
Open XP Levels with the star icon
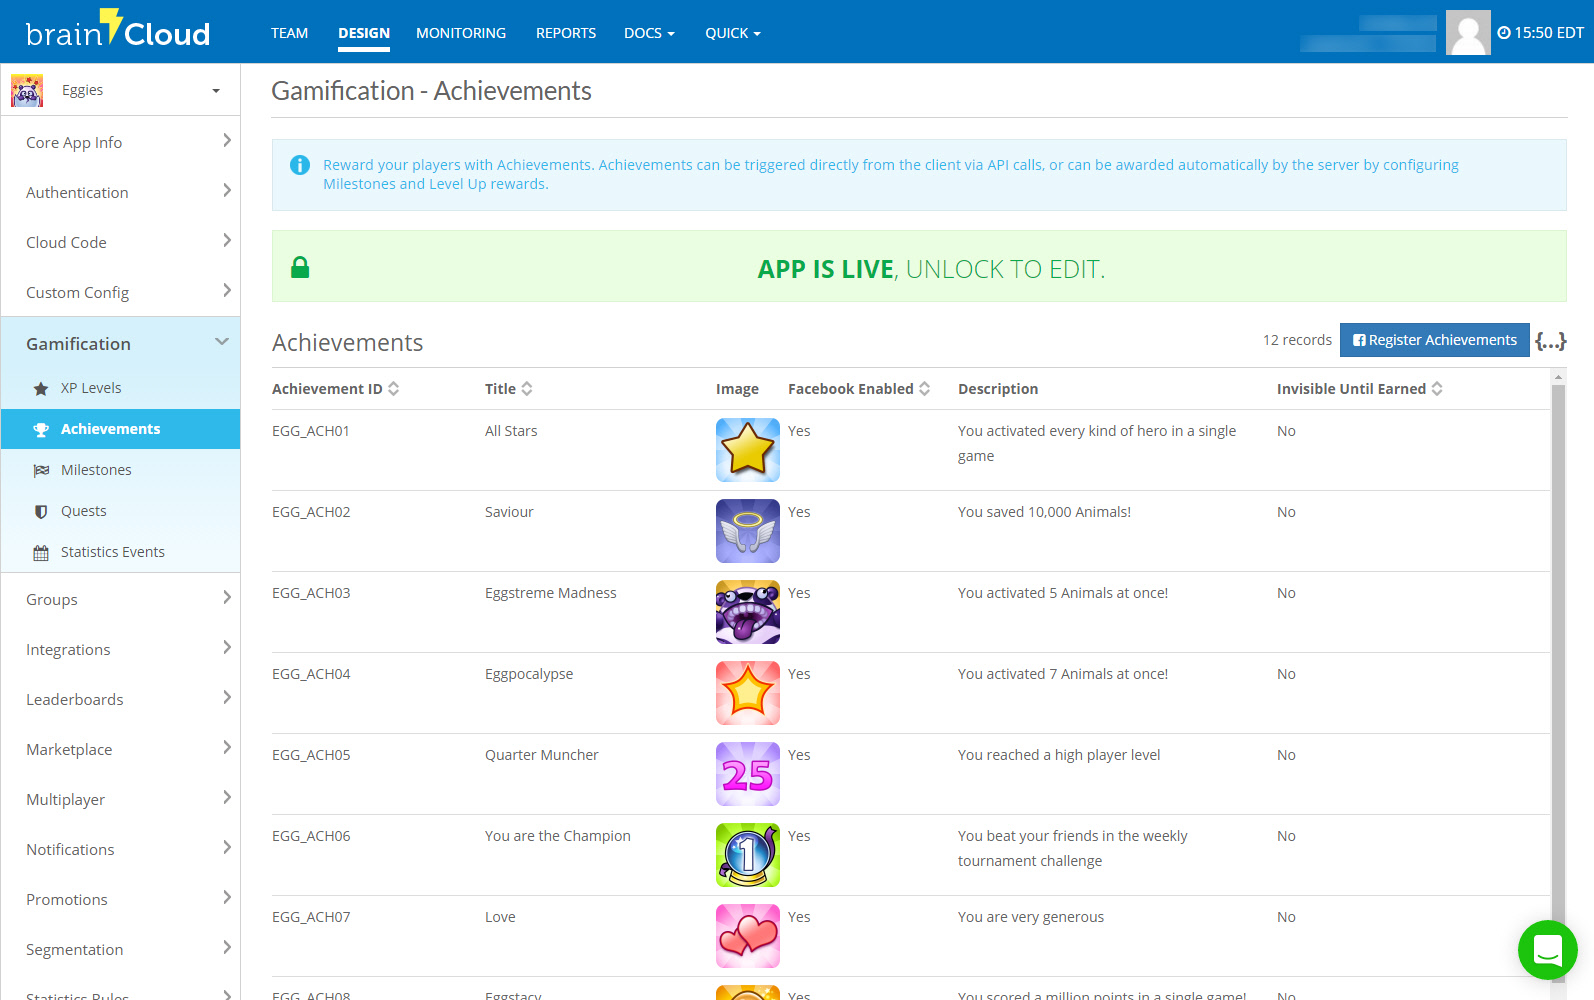click(x=90, y=388)
